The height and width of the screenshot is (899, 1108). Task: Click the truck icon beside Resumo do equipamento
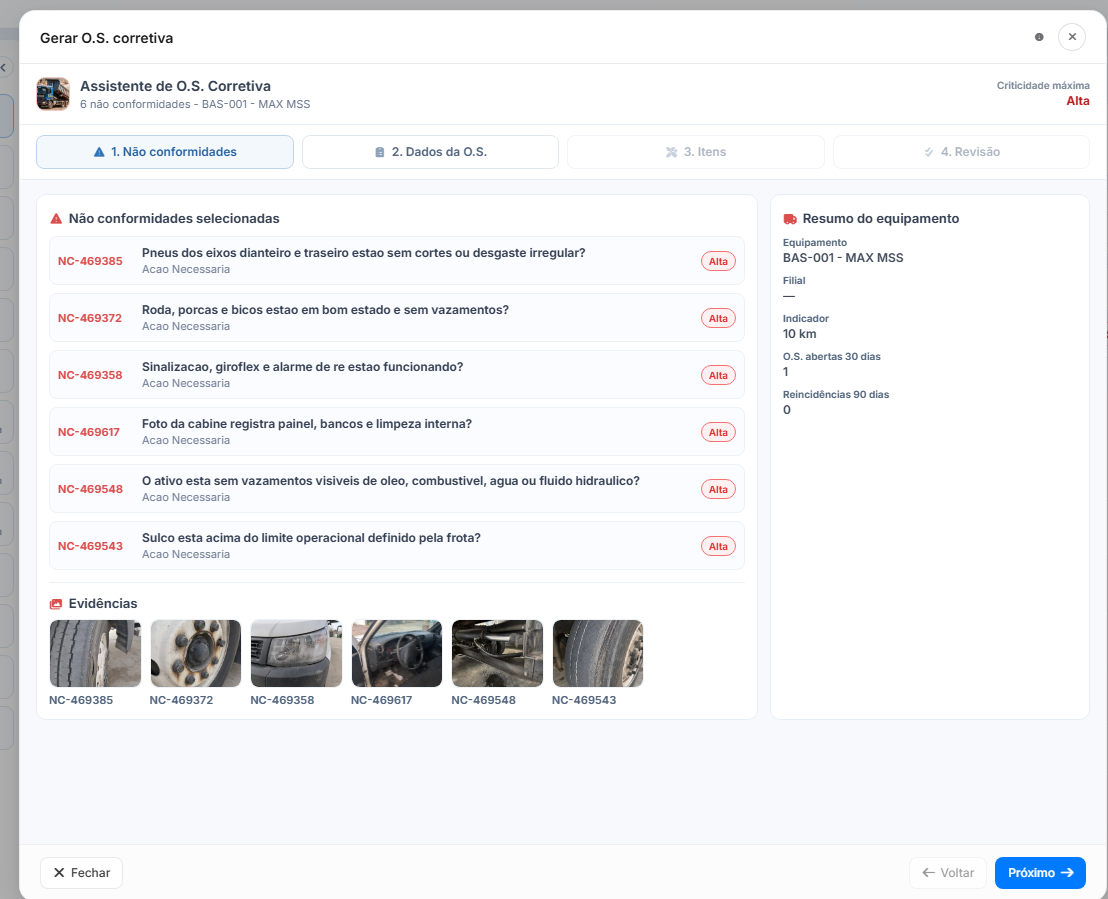pos(790,219)
